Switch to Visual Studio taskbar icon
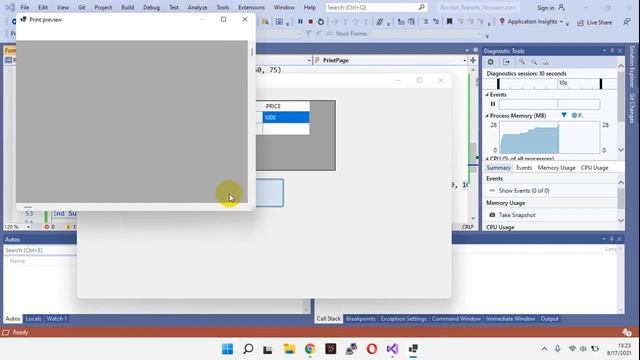The width and height of the screenshot is (640, 360). pos(392,349)
